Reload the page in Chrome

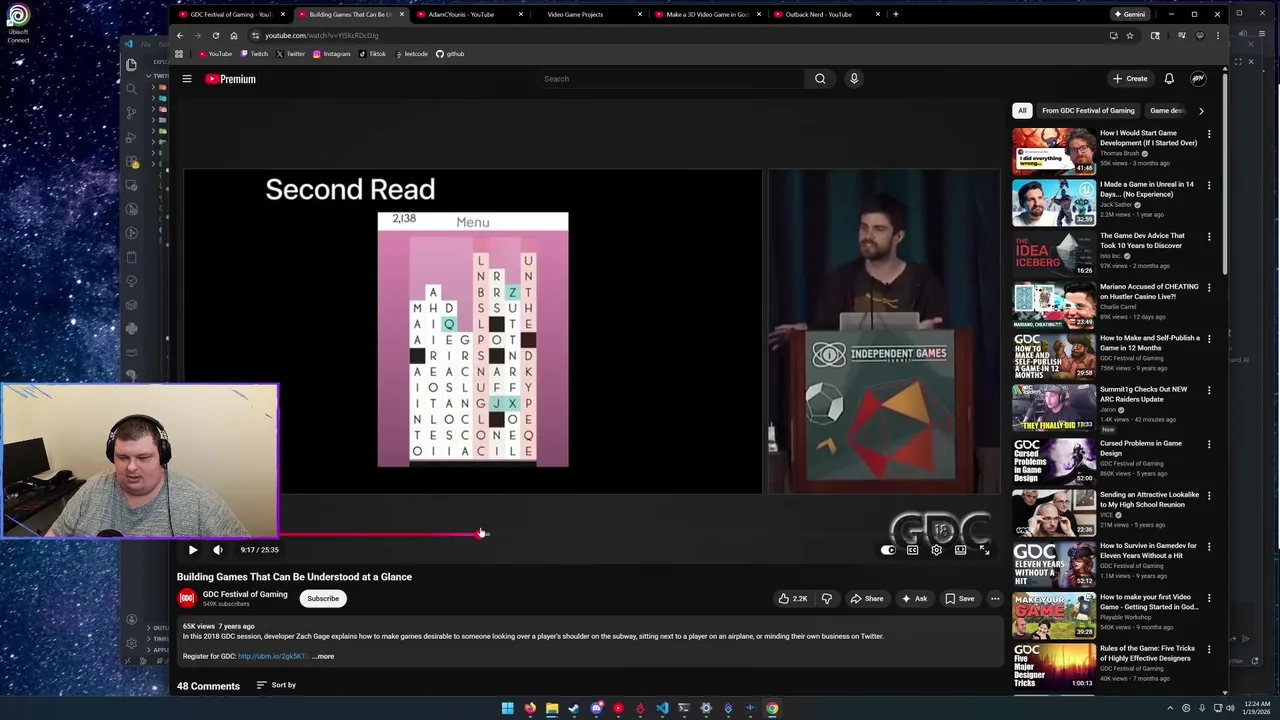pos(216,35)
